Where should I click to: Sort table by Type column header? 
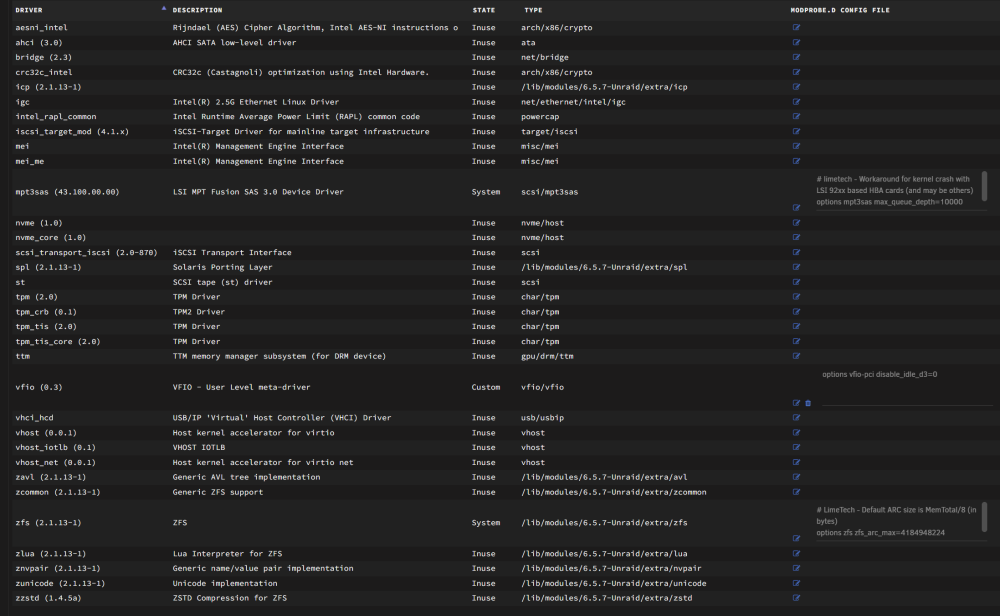tap(533, 10)
